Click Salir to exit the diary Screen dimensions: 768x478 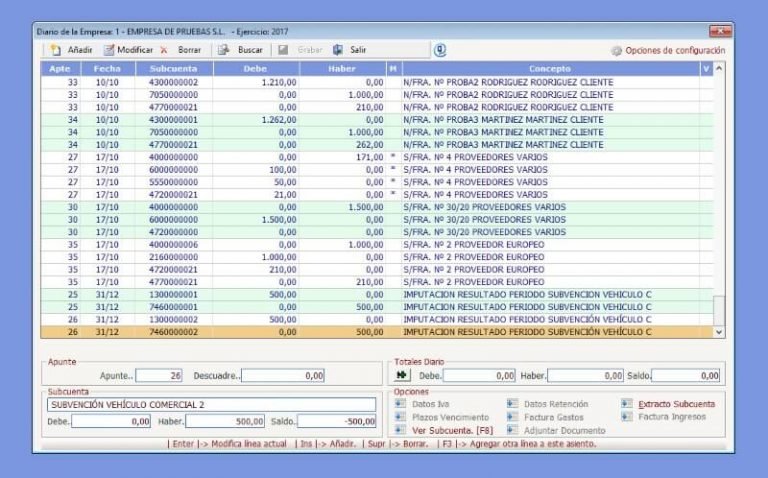pyautogui.click(x=349, y=49)
